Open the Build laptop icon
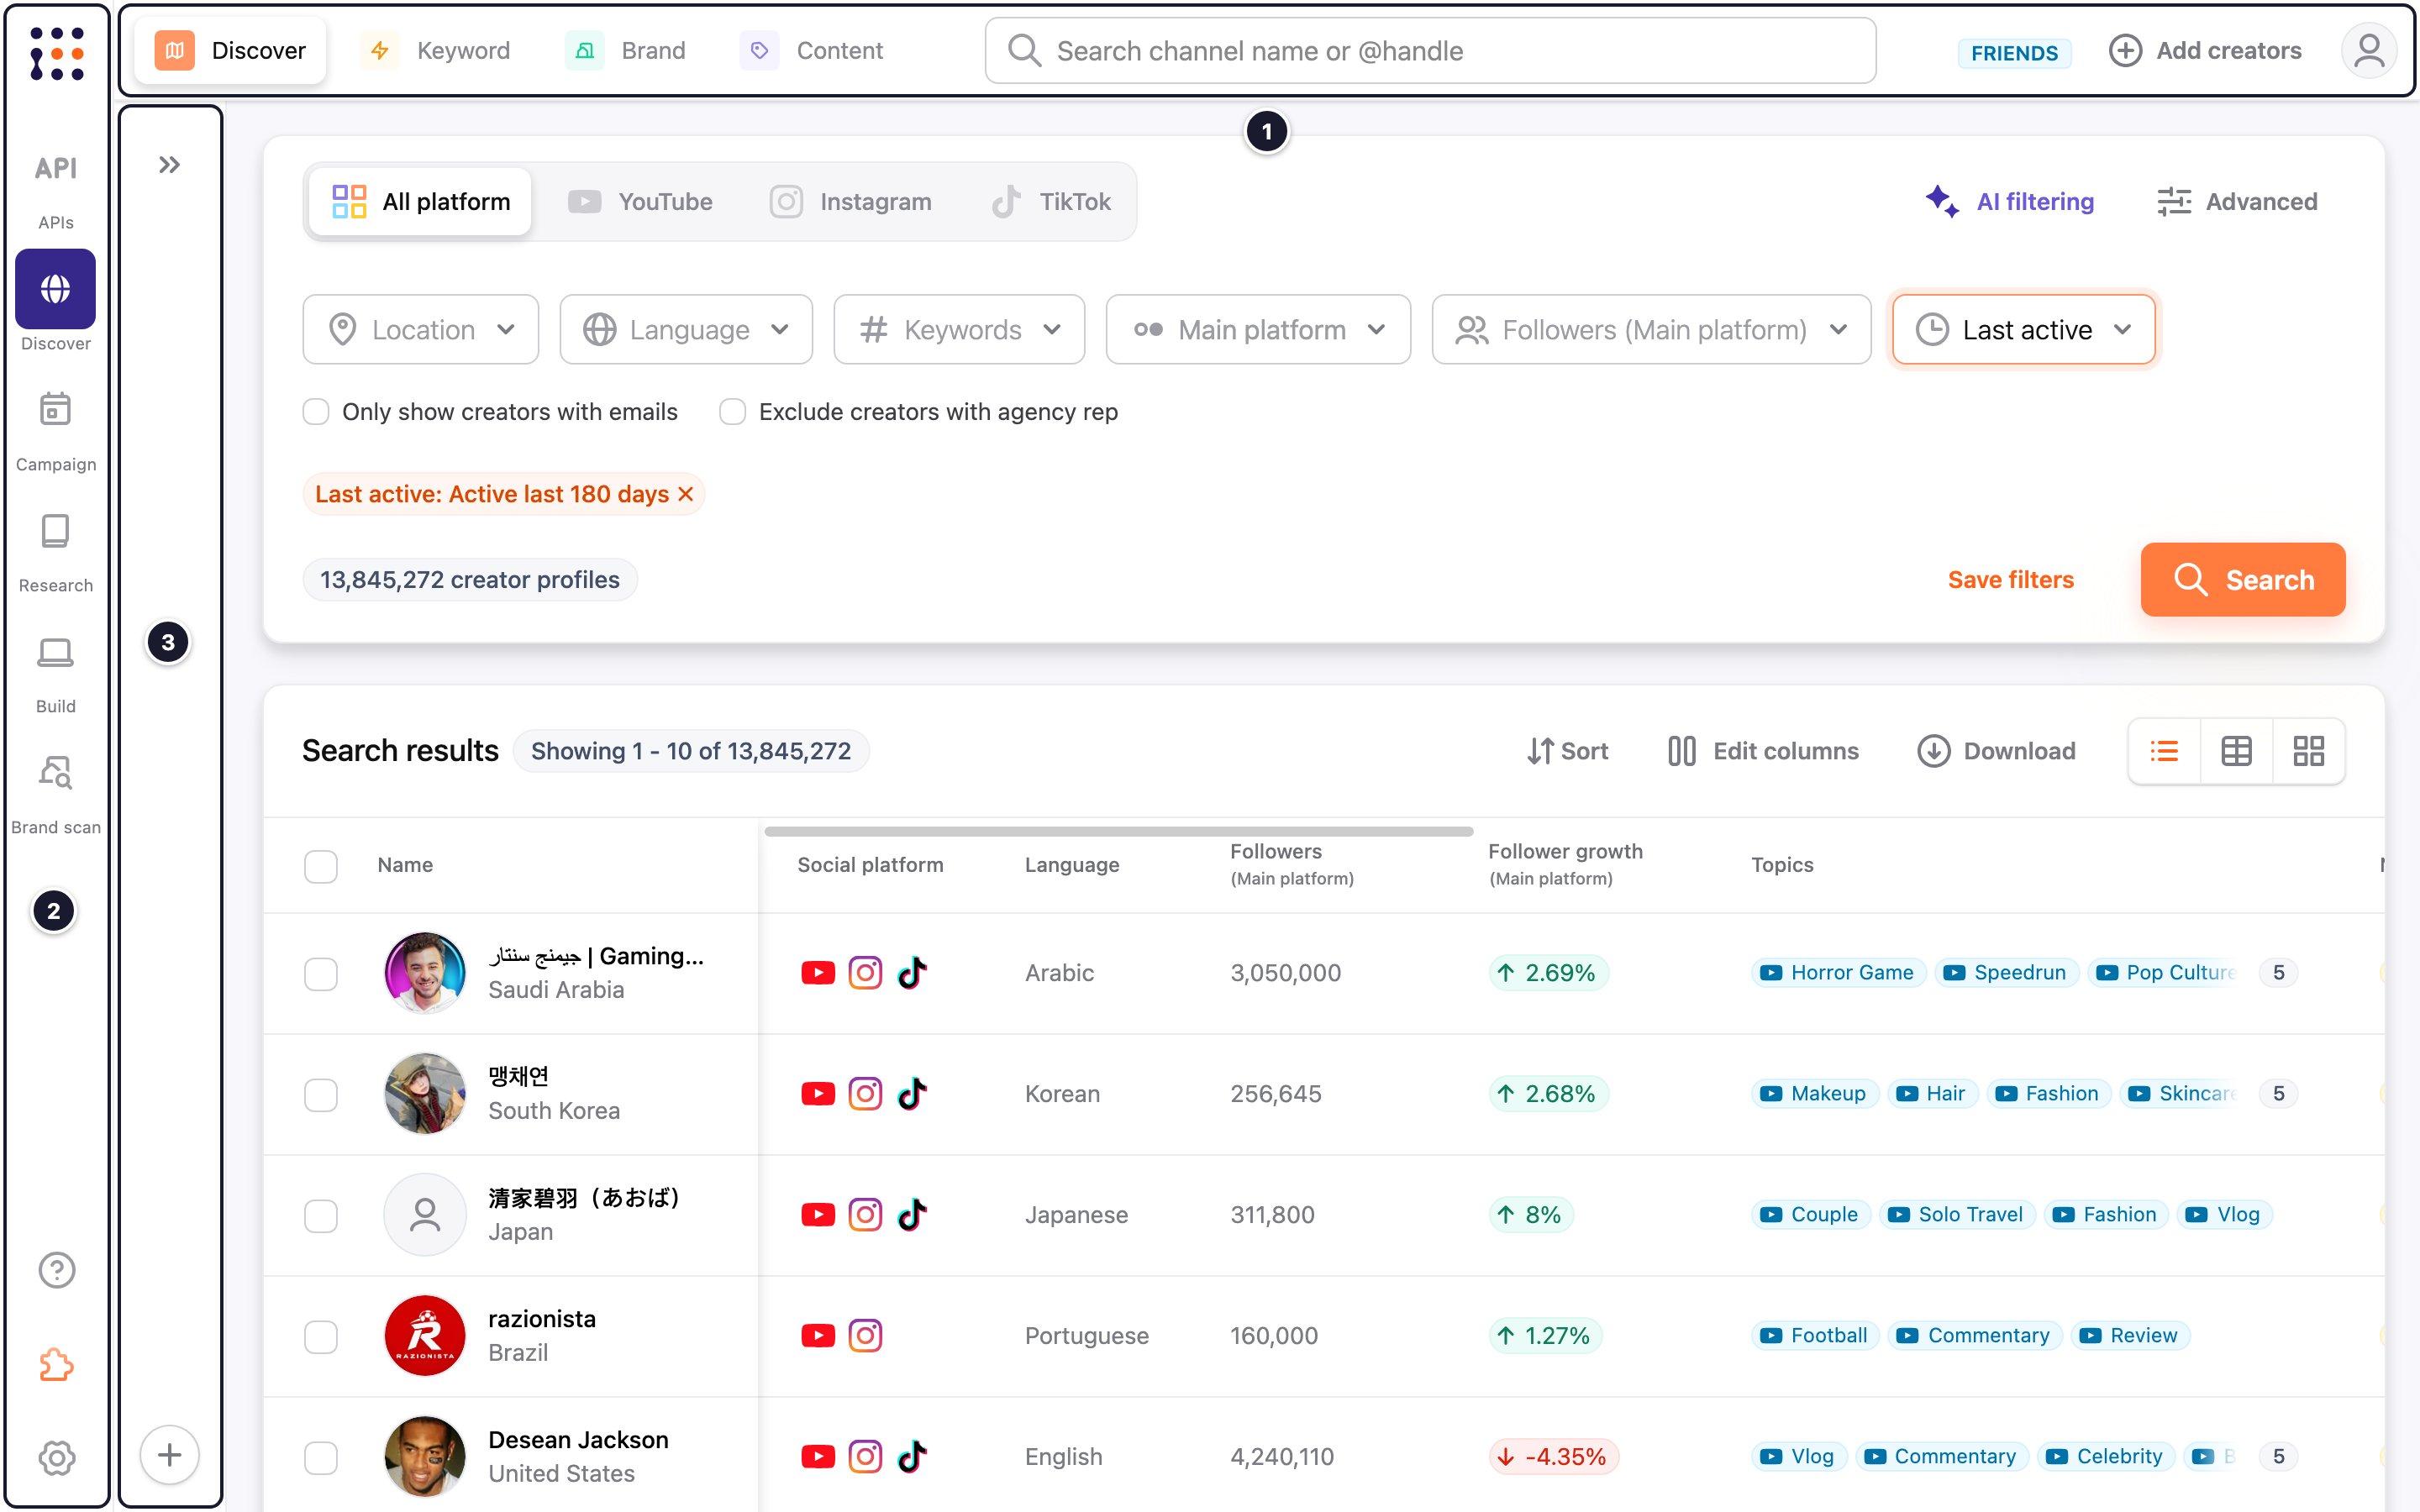The height and width of the screenshot is (1512, 2420). point(55,652)
